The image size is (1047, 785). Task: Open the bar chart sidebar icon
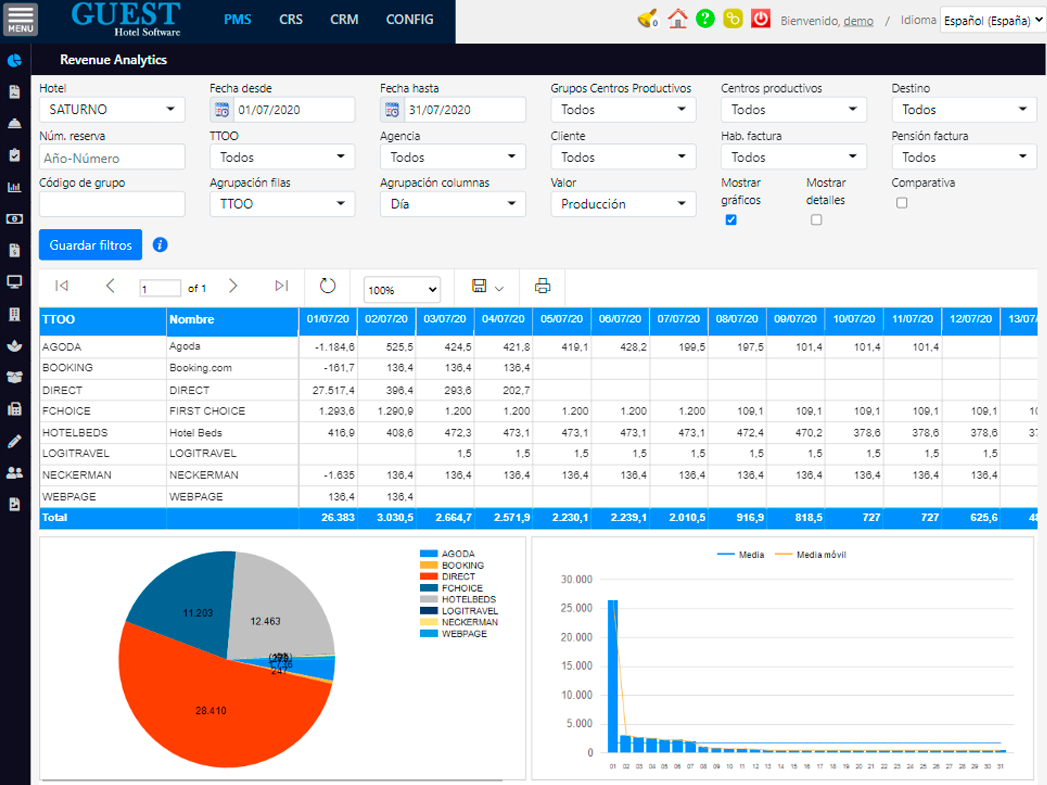click(14, 187)
